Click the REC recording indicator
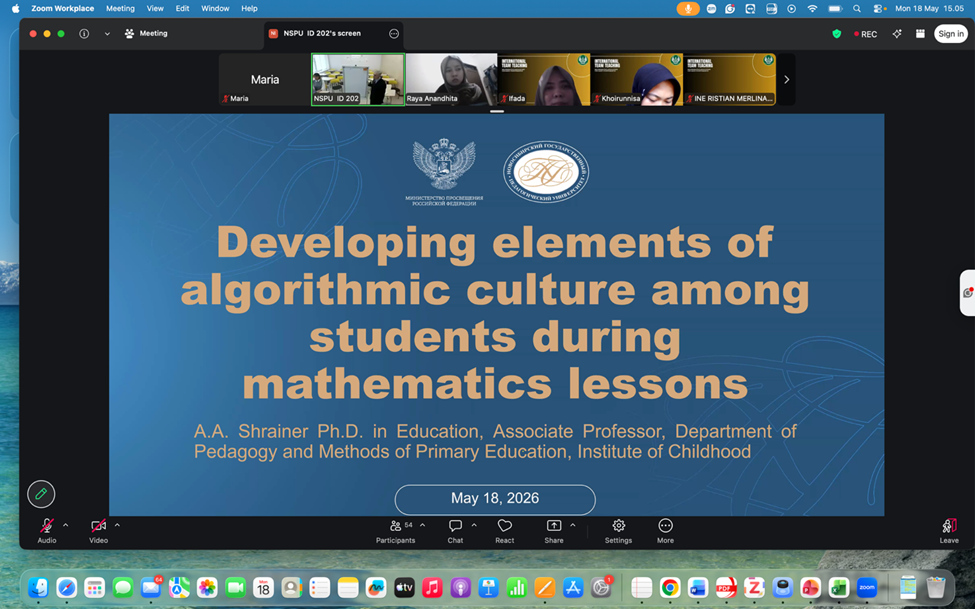This screenshot has width=975, height=609. pyautogui.click(x=866, y=34)
